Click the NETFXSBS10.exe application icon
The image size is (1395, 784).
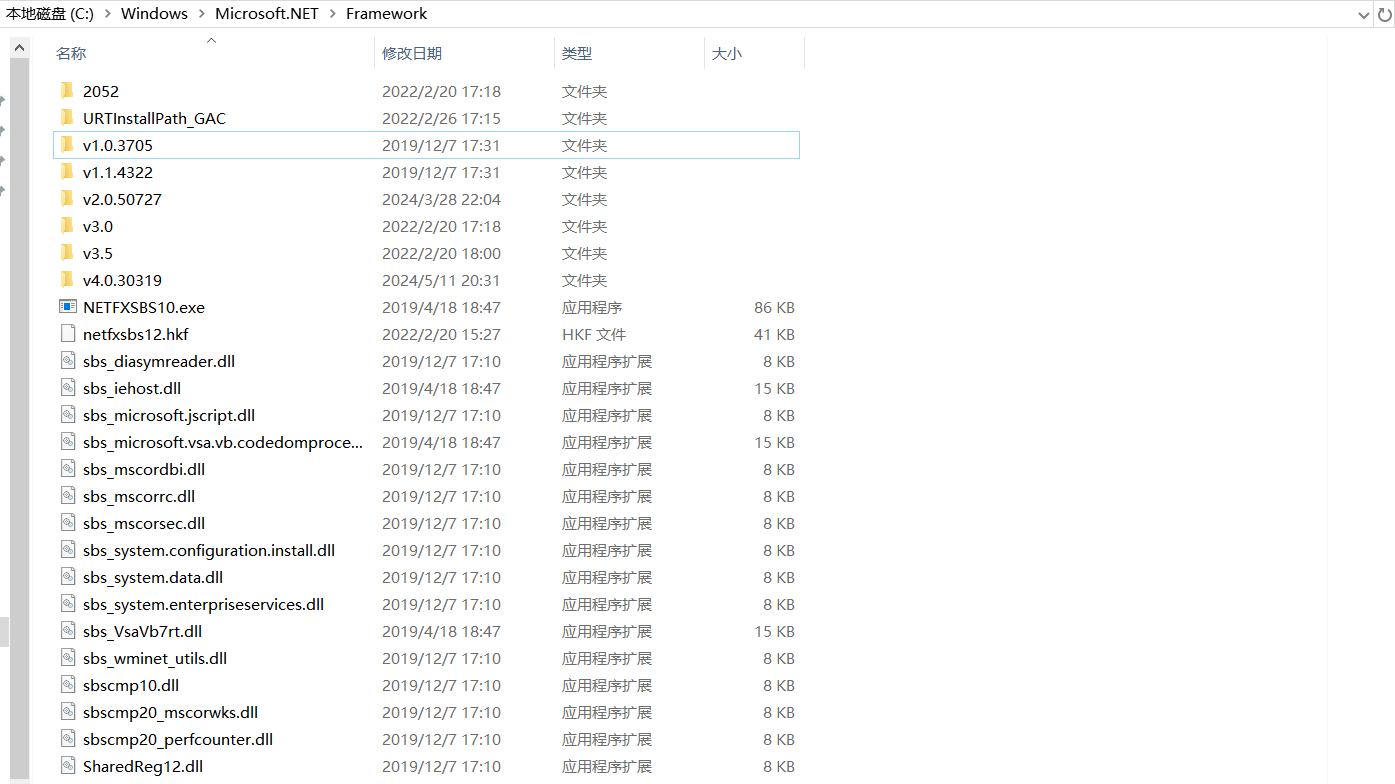tap(68, 307)
